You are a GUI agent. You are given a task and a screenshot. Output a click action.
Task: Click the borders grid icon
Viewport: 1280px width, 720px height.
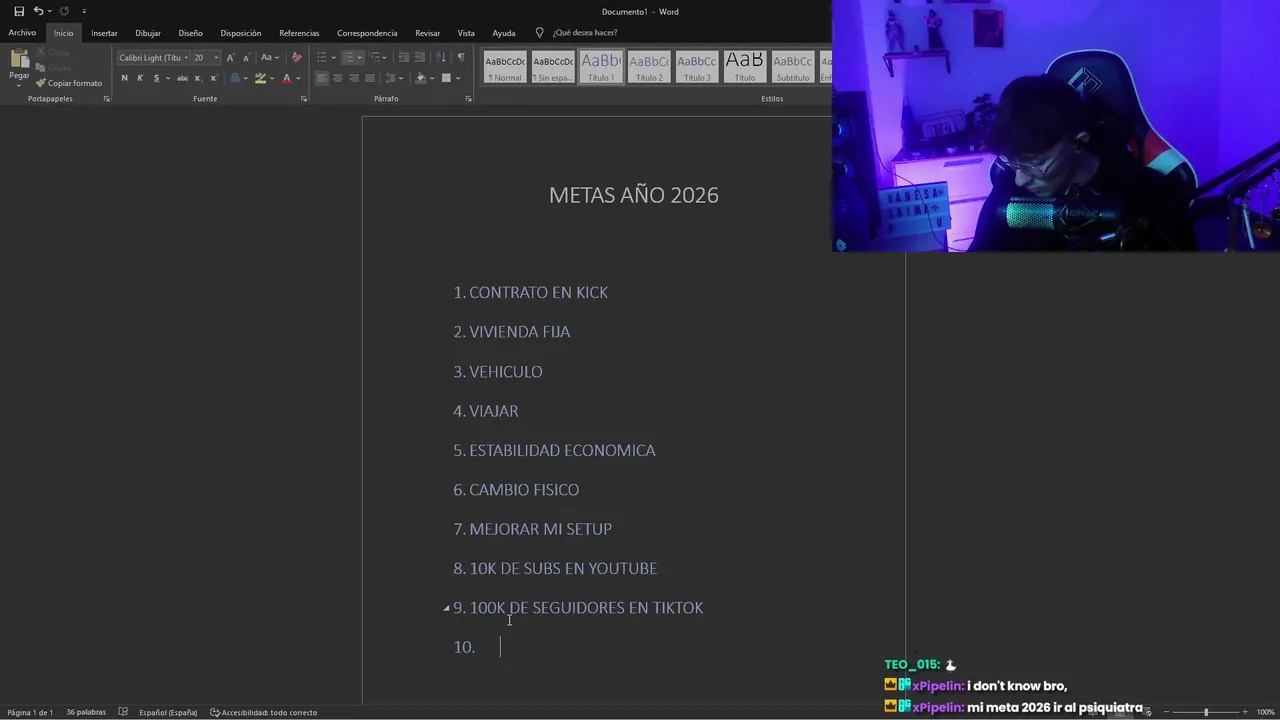(x=446, y=78)
